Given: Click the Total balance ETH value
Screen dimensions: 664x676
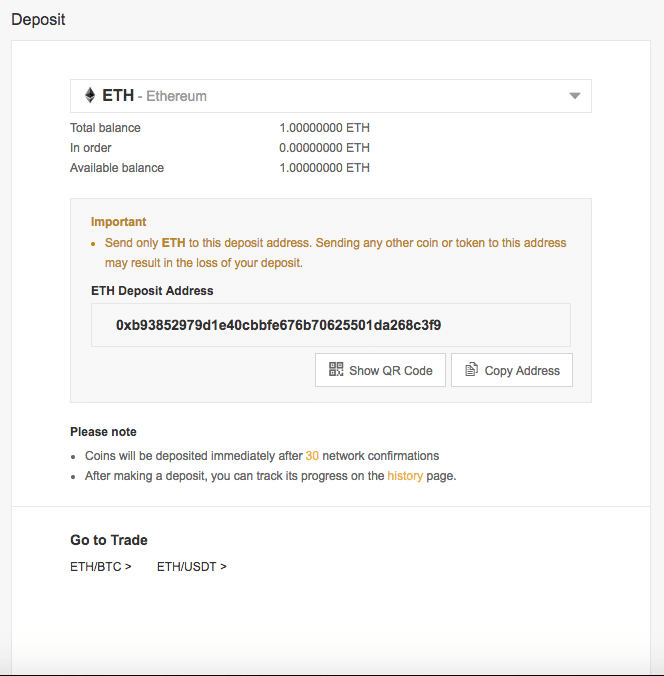Looking at the screenshot, I should (324, 128).
